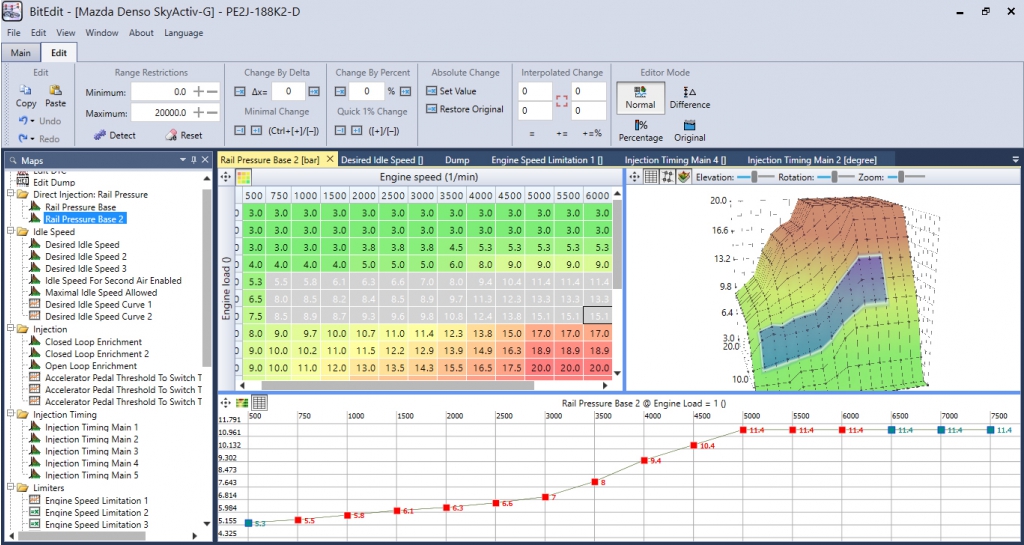Click Reset range restrictions button

(184, 135)
